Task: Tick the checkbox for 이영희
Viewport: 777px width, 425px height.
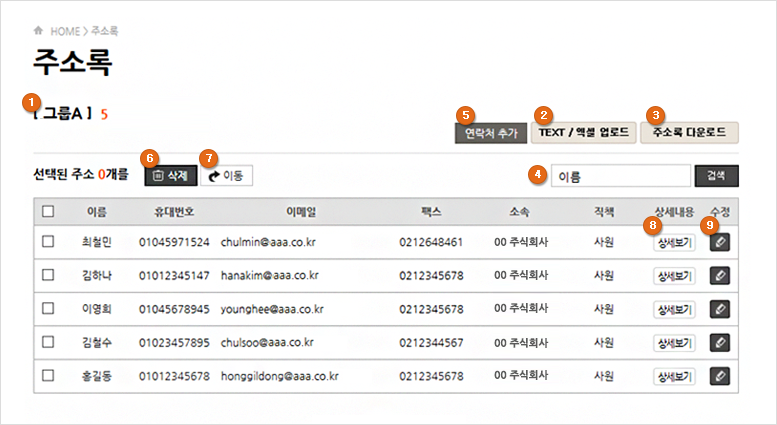Action: pos(48,309)
